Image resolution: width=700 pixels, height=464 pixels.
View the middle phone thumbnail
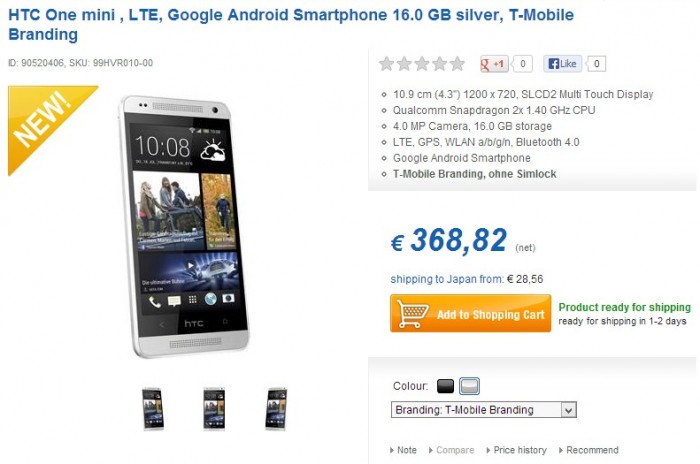click(214, 409)
